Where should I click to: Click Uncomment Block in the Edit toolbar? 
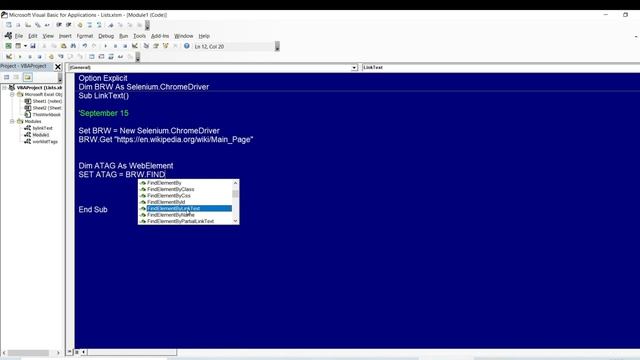[99, 25]
